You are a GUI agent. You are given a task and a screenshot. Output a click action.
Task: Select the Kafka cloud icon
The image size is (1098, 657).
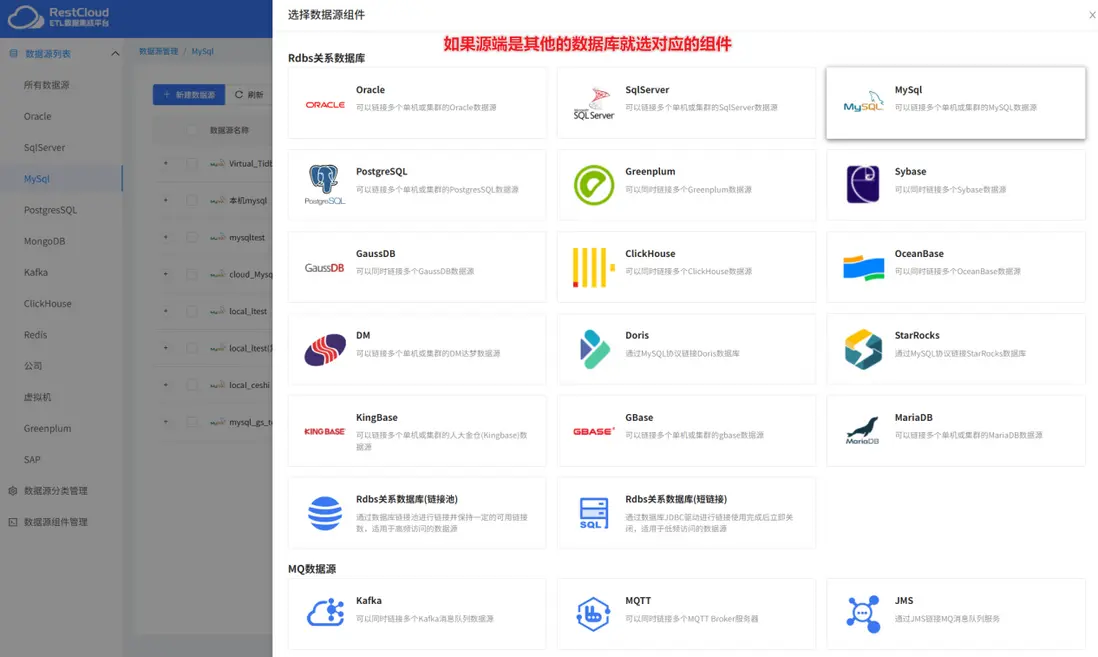tap(326, 612)
